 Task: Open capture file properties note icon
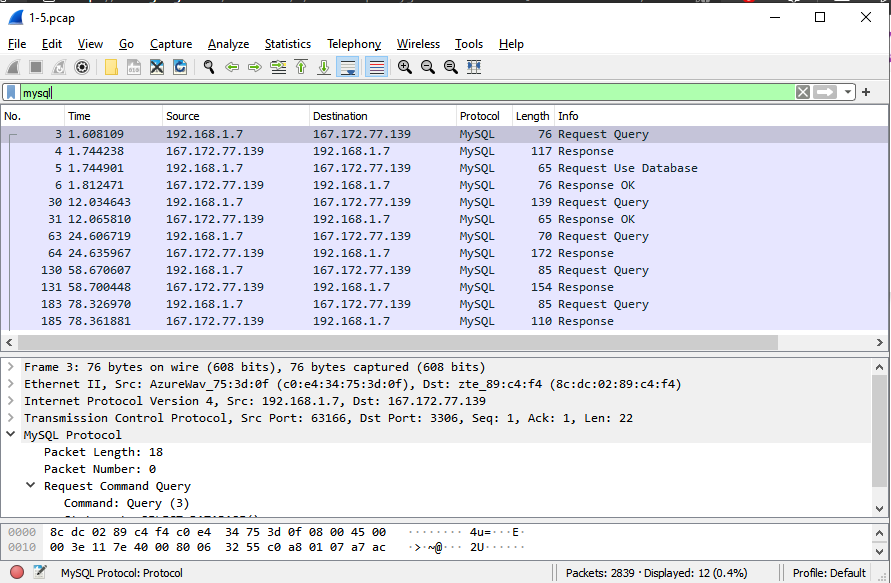[x=40, y=572]
